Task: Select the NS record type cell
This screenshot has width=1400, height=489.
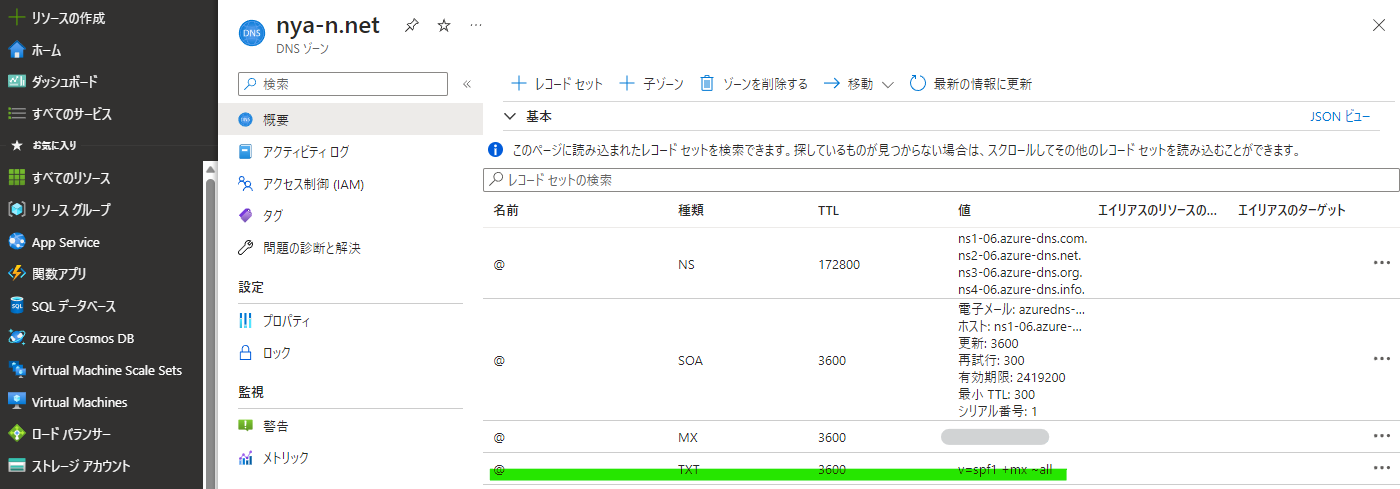Action: click(687, 265)
